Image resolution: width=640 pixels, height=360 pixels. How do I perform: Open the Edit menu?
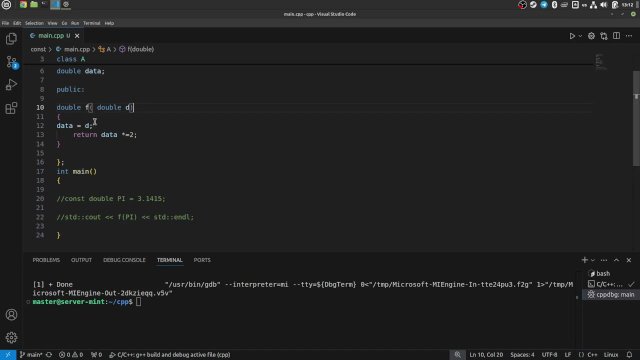17,23
